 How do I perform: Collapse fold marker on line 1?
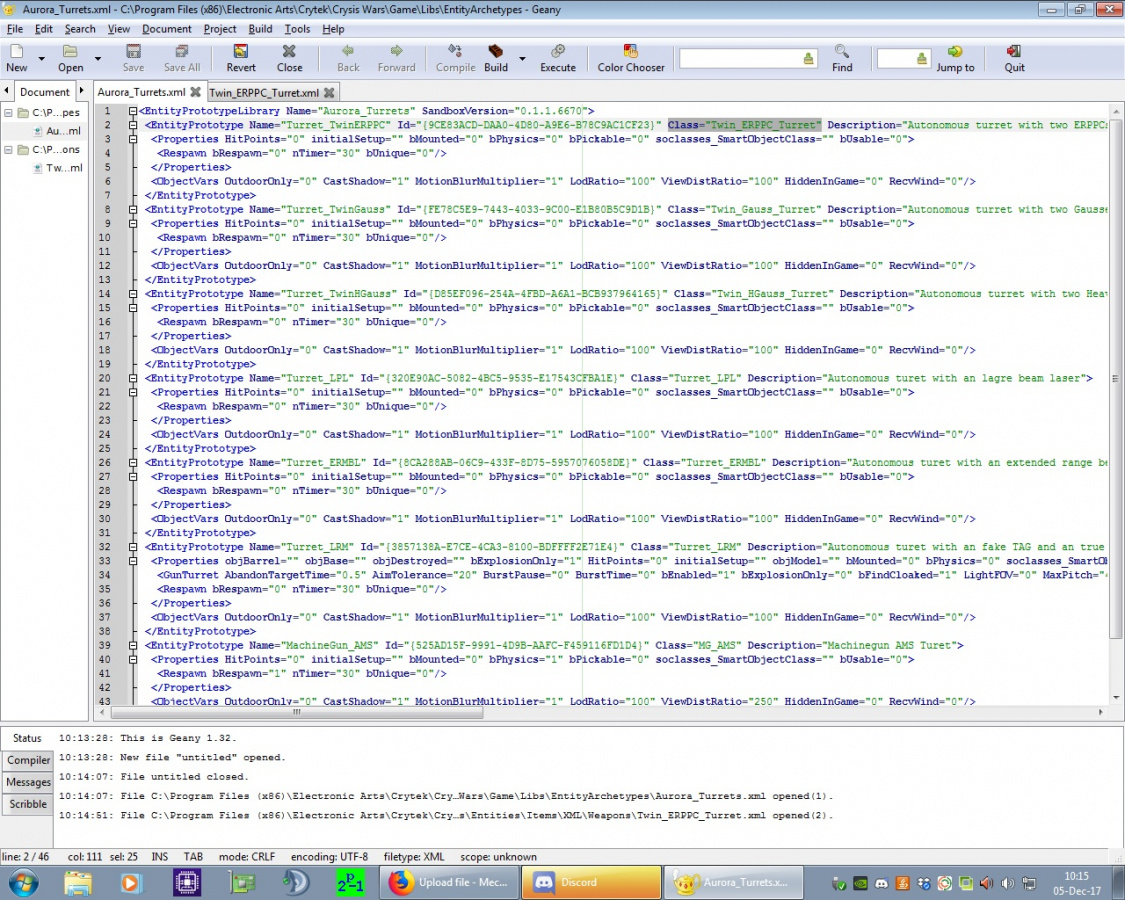pos(133,111)
